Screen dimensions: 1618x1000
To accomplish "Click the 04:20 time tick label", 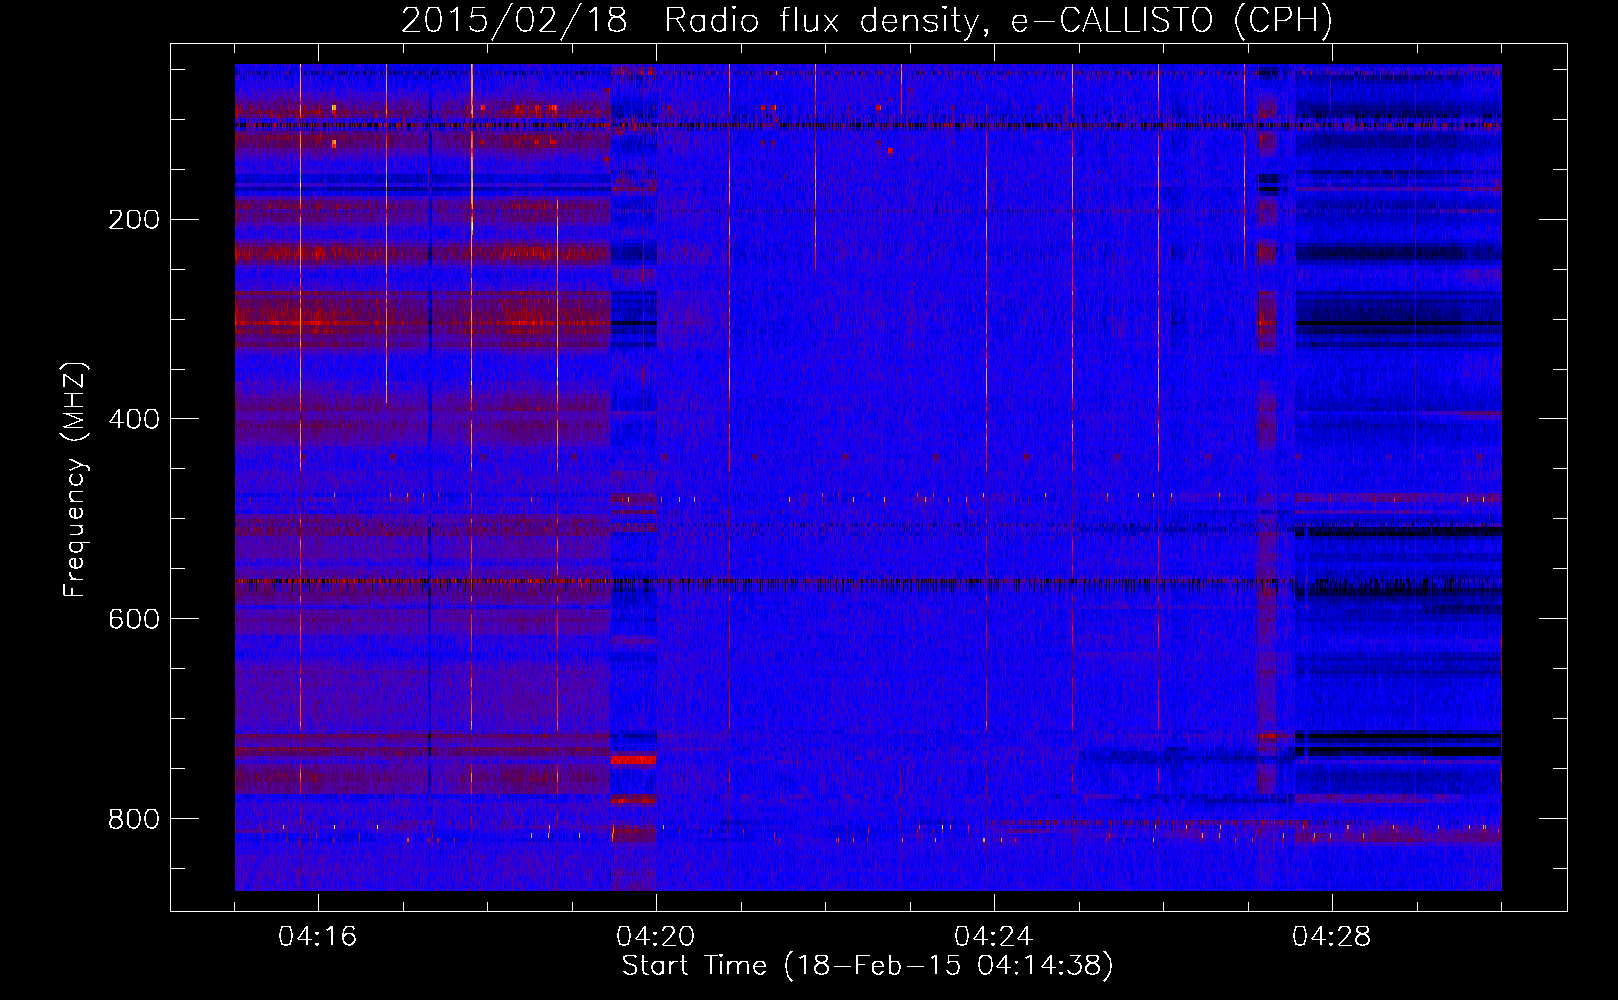I will coord(656,937).
